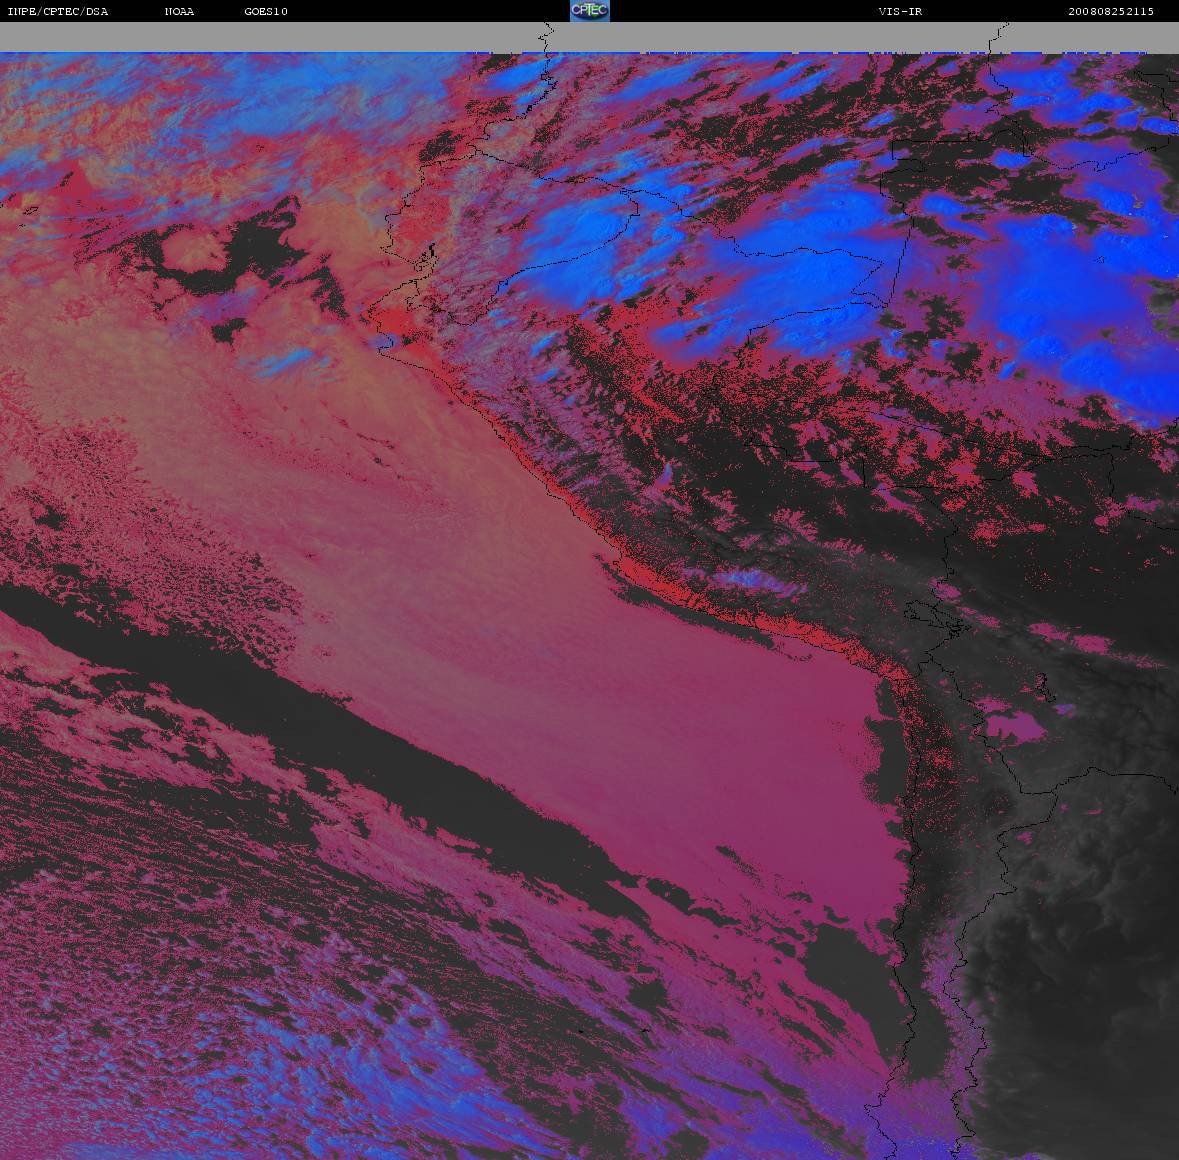
Task: Select the INPE/CPTEC/DSA header text
Action: point(58,11)
